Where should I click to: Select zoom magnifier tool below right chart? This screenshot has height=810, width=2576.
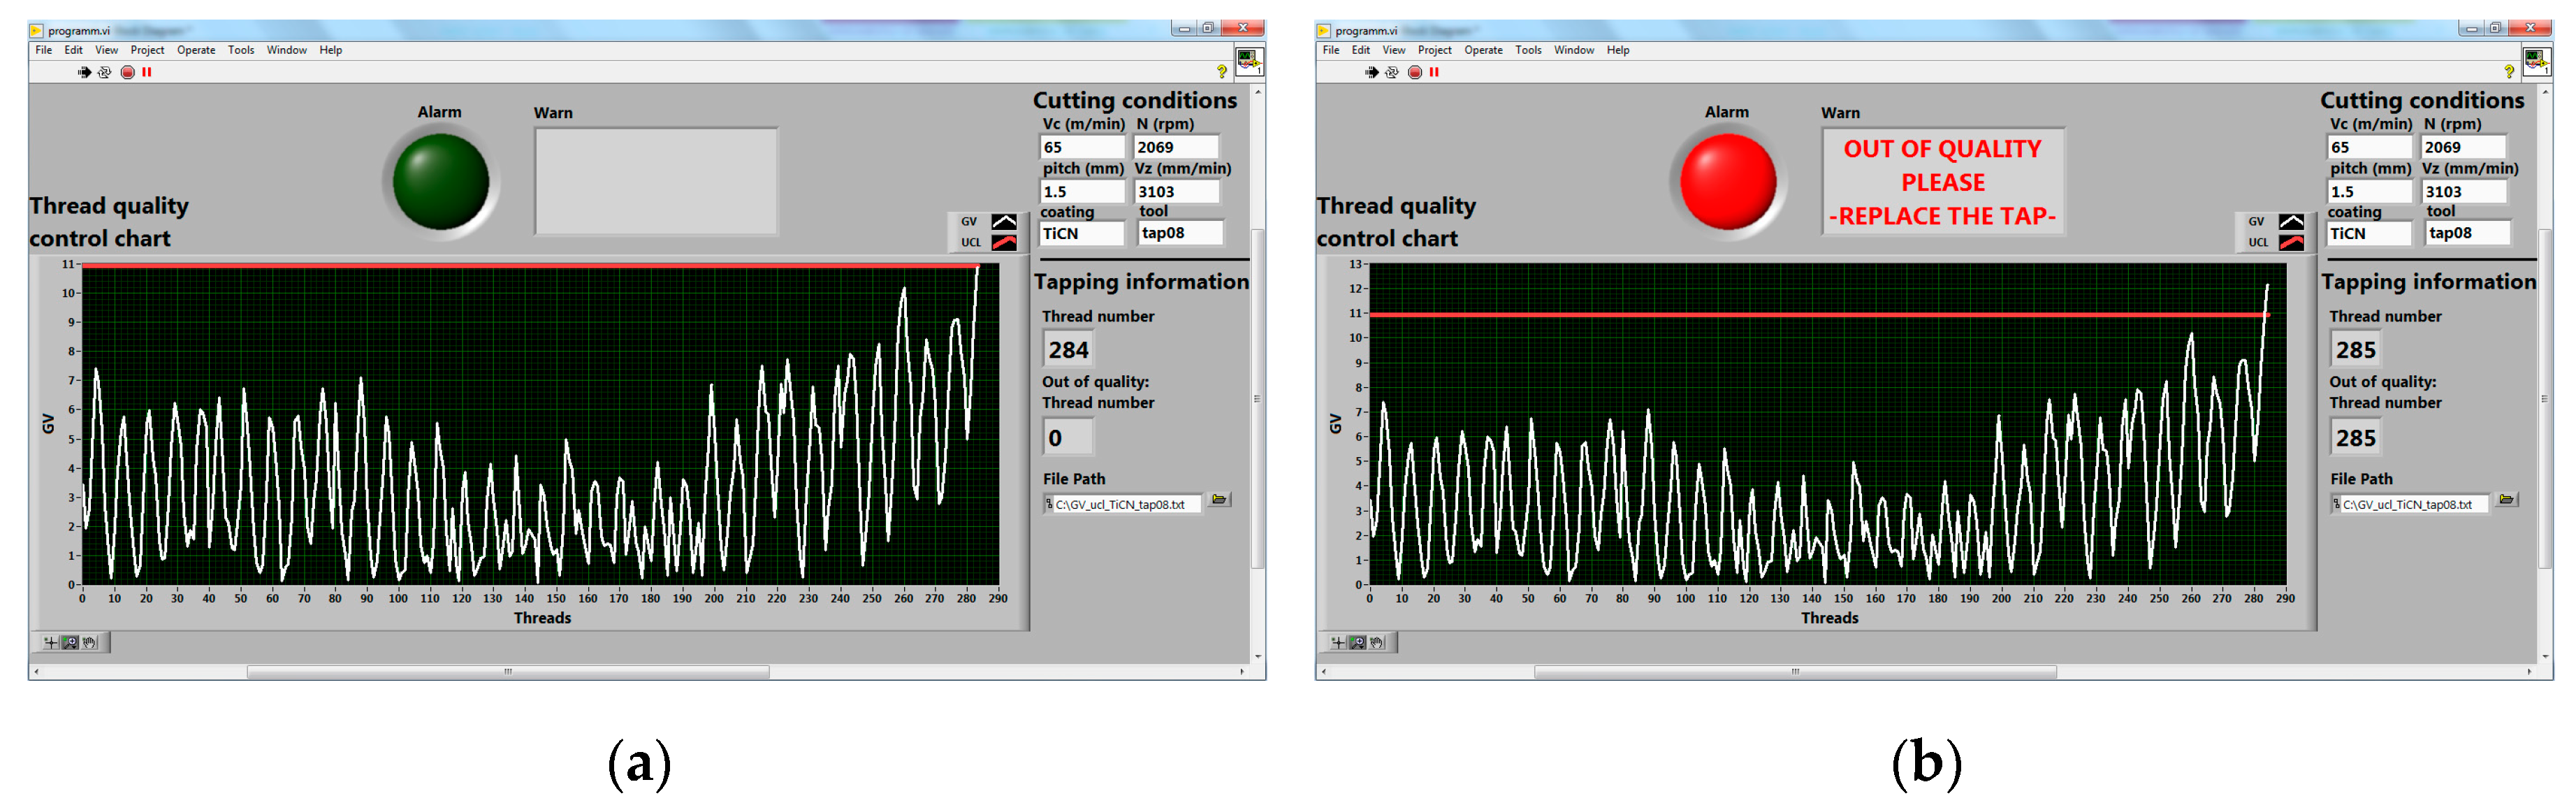(x=1357, y=643)
